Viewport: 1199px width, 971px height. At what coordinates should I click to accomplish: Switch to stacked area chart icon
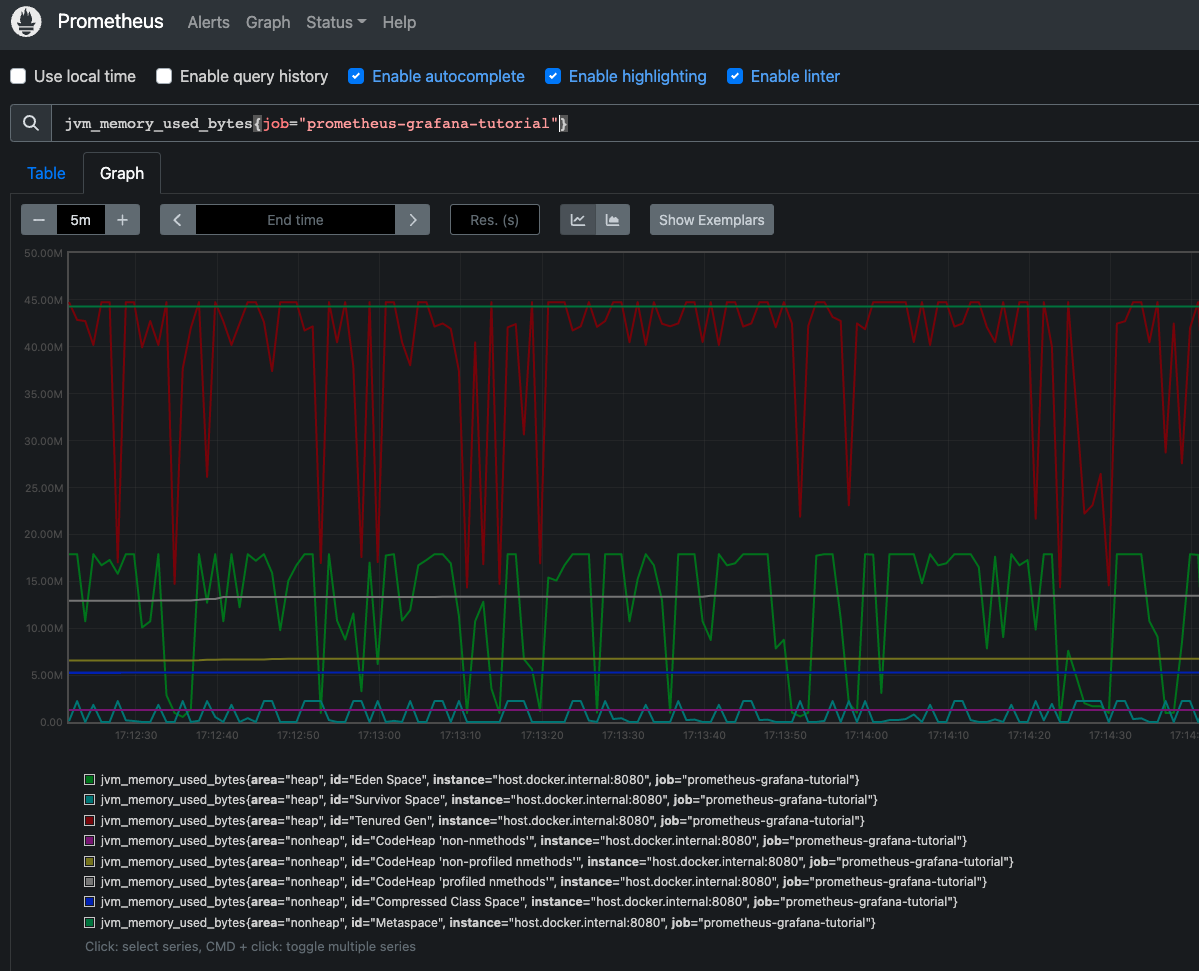pos(613,220)
